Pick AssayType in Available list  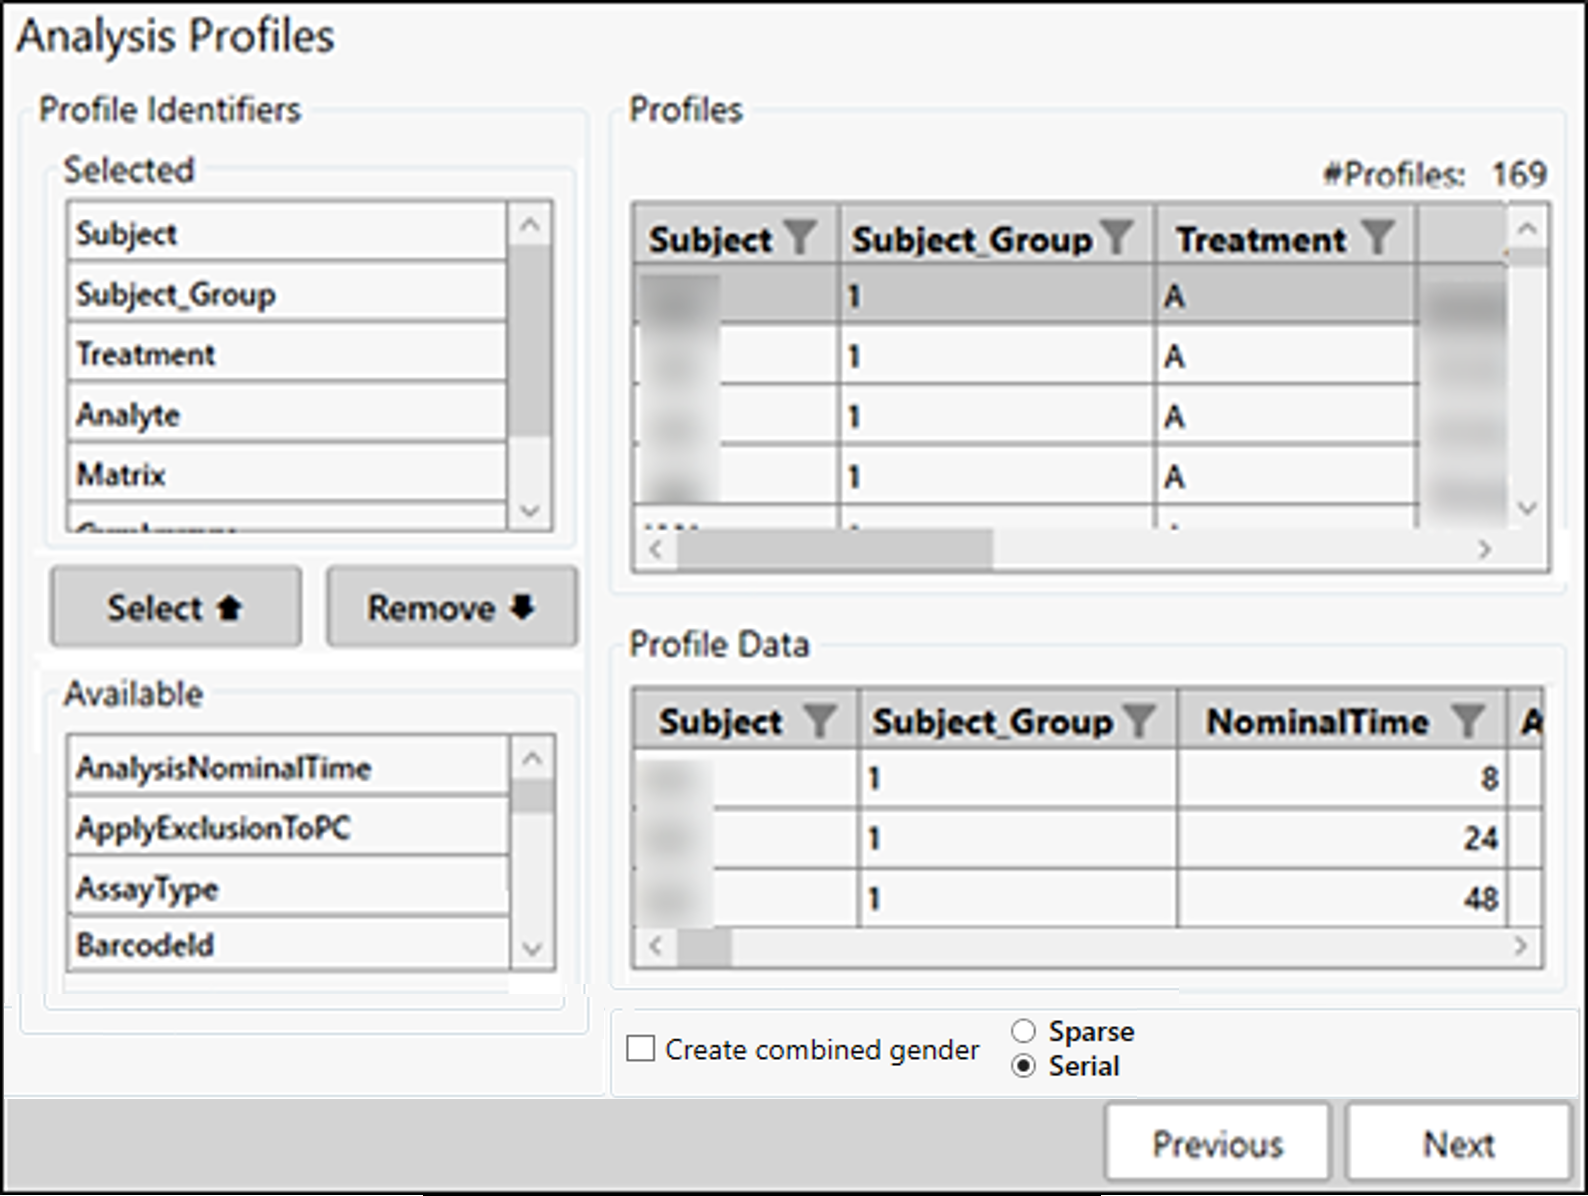[288, 887]
